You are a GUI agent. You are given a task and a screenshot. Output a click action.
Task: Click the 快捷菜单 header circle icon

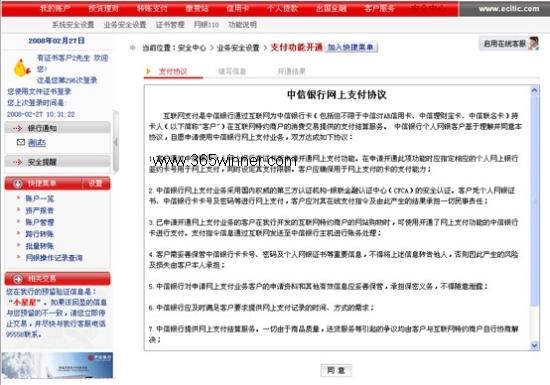coord(18,184)
